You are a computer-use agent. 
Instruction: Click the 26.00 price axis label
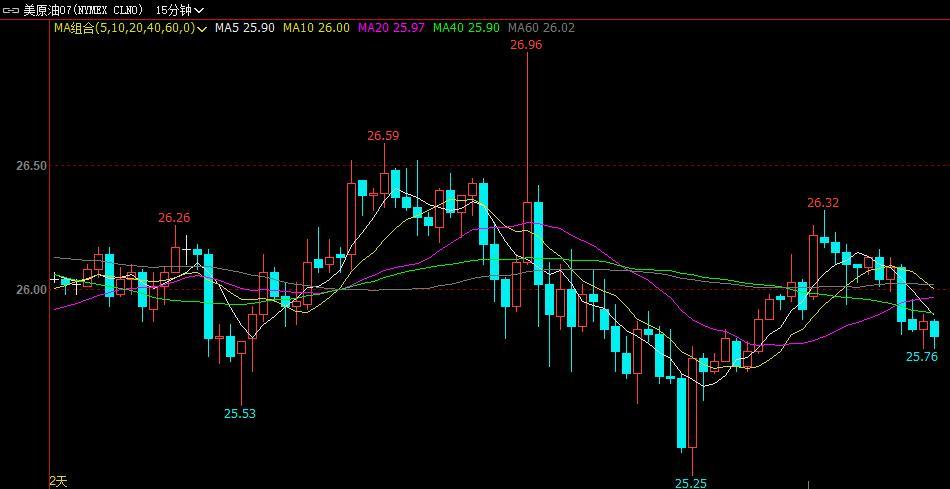tap(31, 290)
